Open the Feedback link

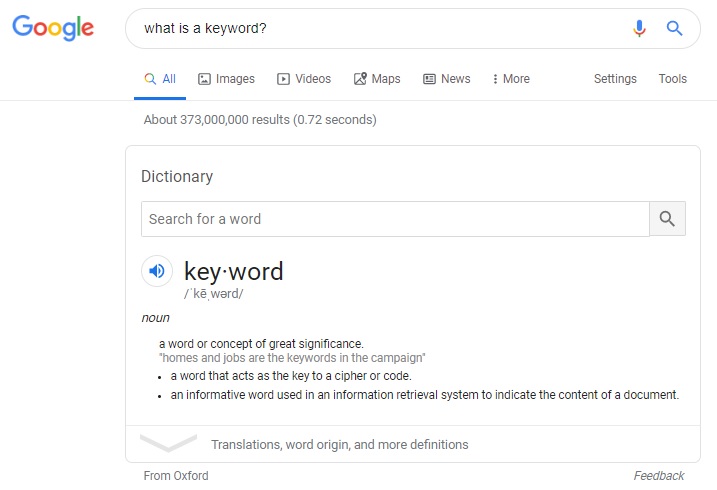tap(659, 476)
